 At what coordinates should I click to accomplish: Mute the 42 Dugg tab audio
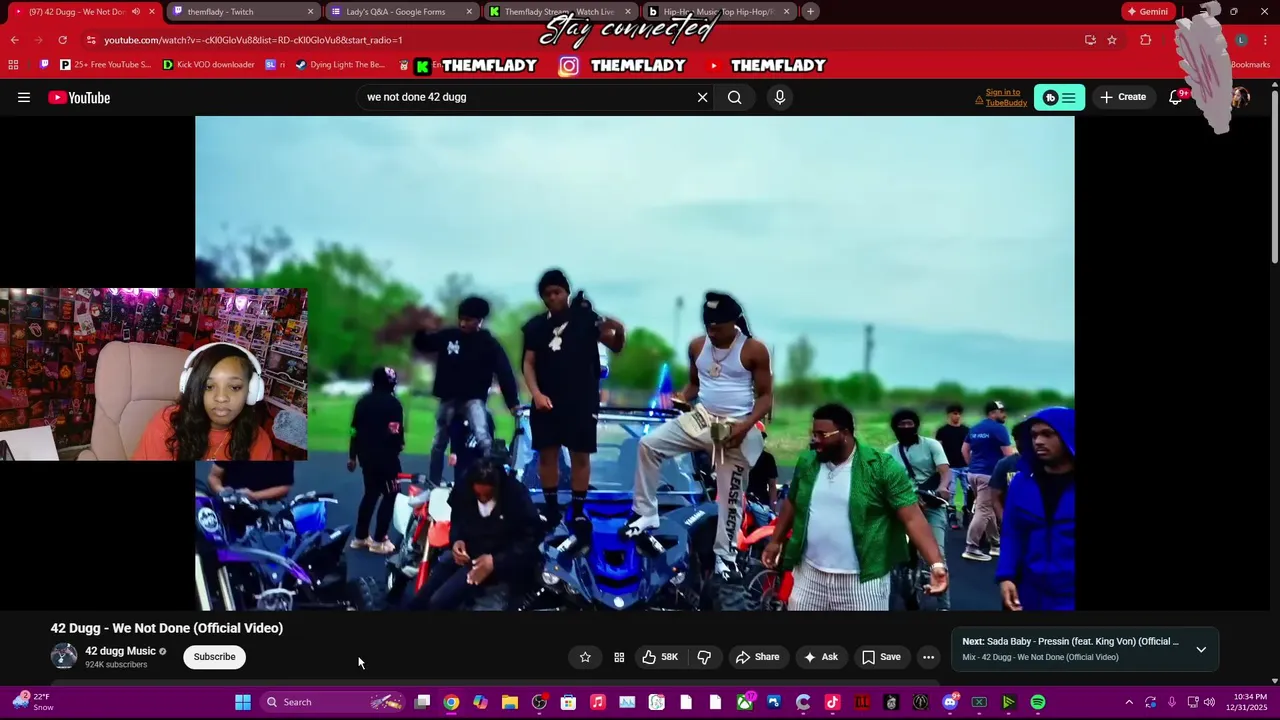pyautogui.click(x=136, y=12)
